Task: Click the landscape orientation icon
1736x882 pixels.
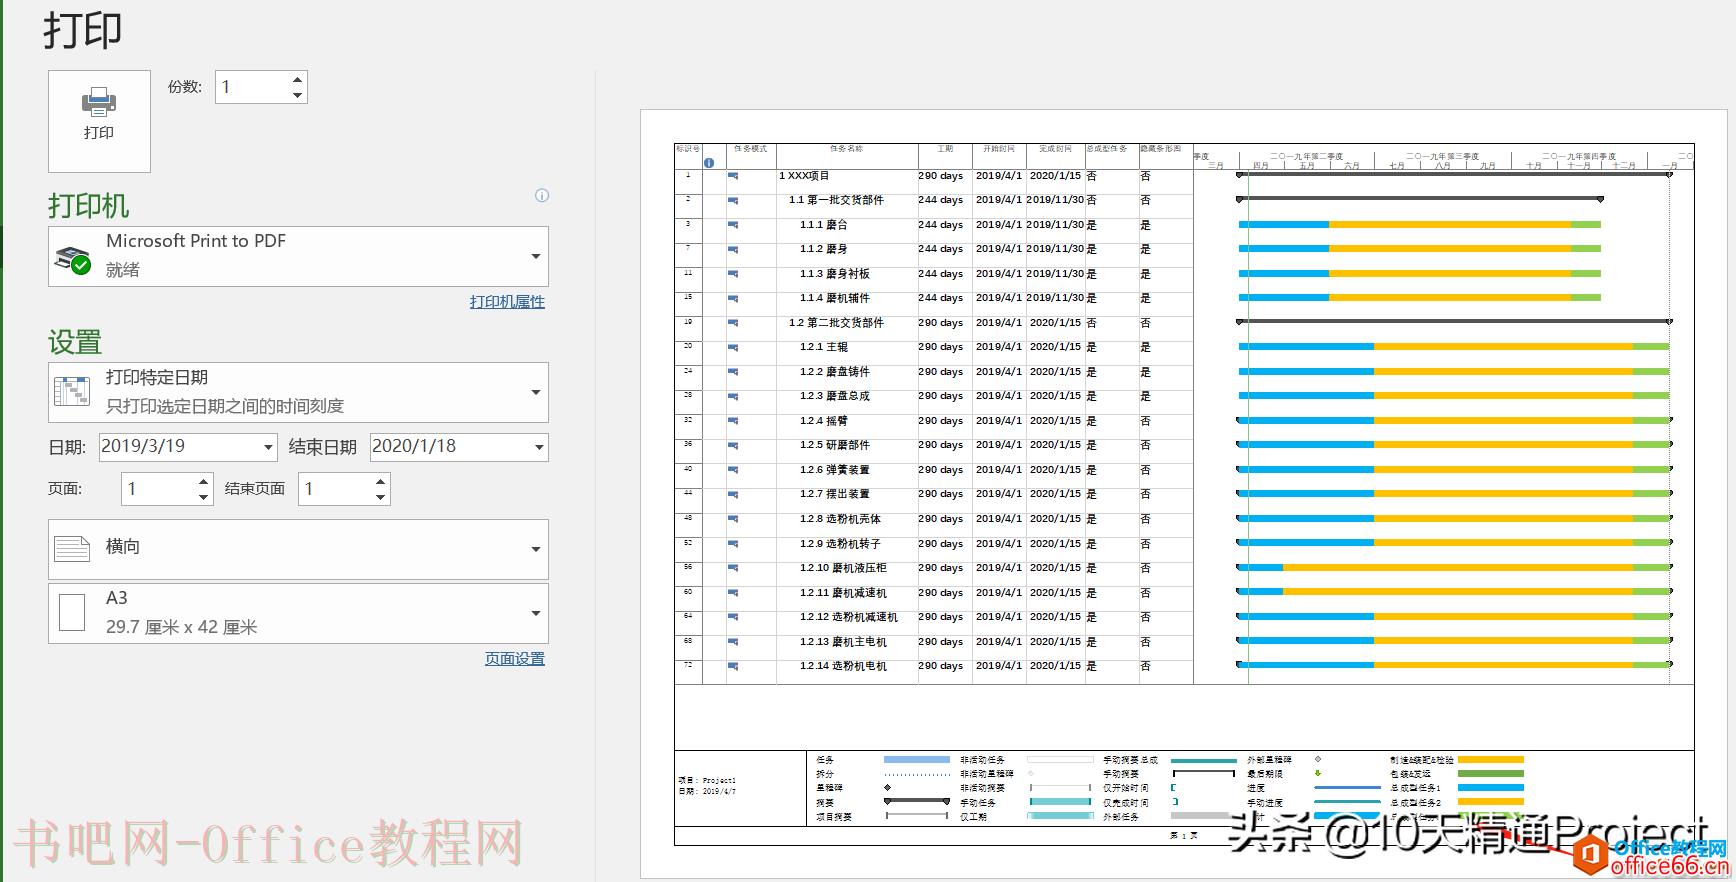Action: (x=72, y=548)
